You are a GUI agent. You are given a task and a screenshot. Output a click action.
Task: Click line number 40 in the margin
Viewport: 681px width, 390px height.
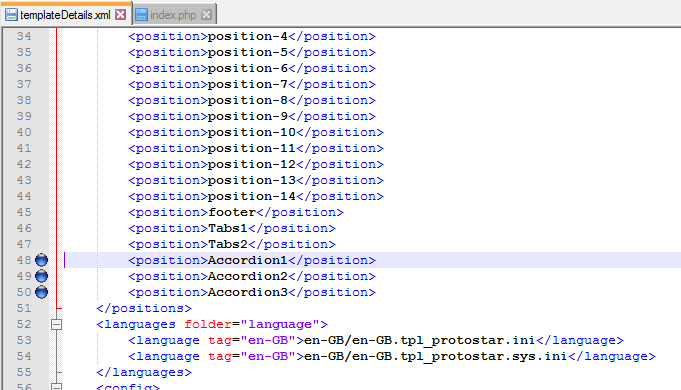pyautogui.click(x=24, y=132)
